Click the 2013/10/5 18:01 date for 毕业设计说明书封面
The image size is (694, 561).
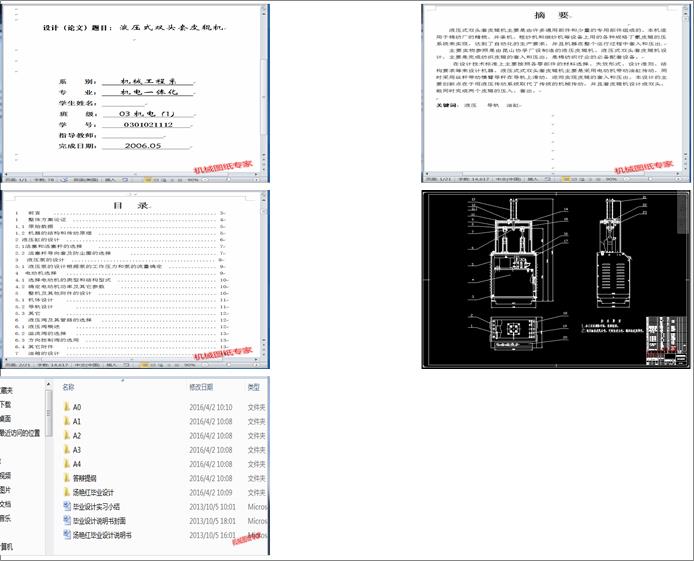coord(212,521)
